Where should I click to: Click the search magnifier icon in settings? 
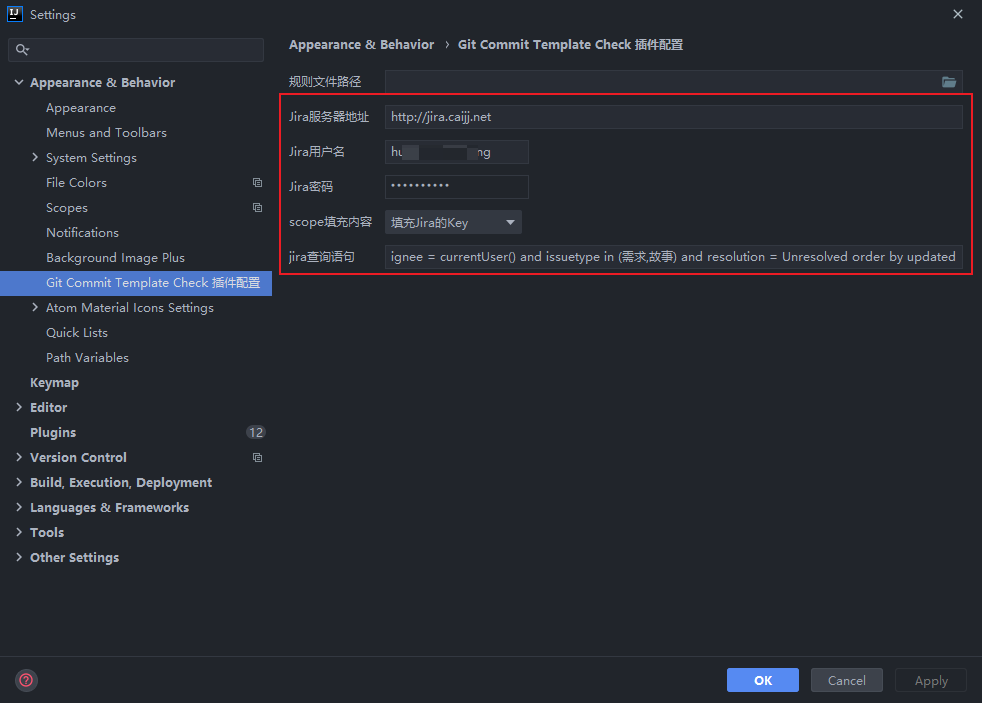[23, 50]
